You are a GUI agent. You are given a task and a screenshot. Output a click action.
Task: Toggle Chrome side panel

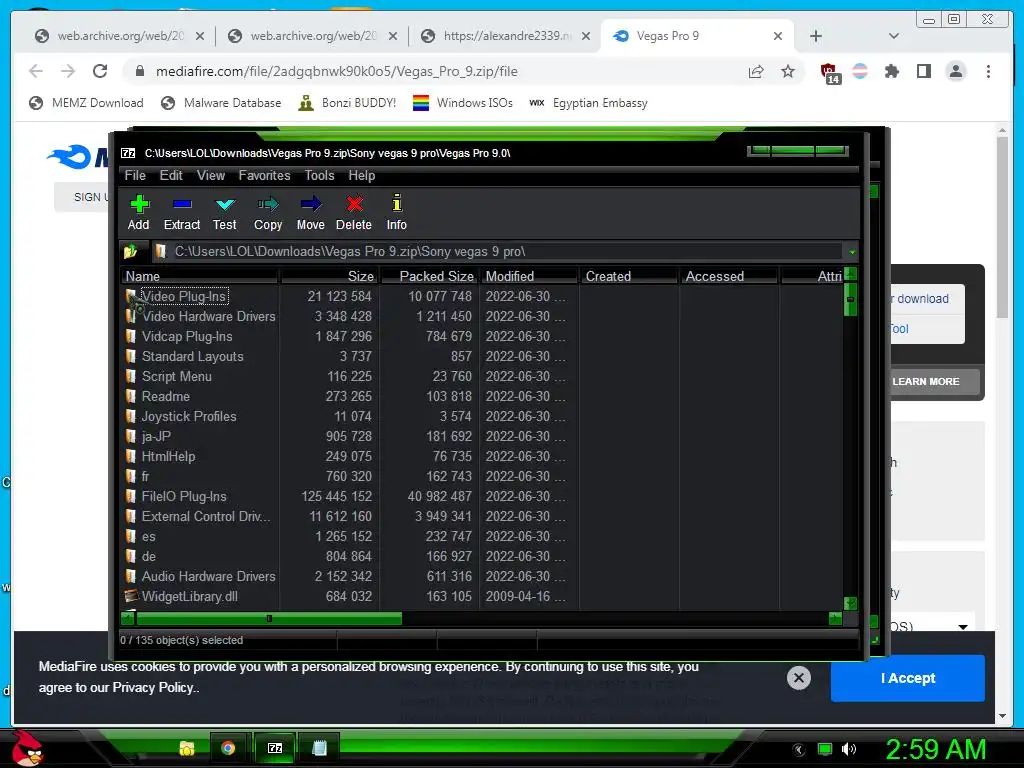tap(923, 71)
